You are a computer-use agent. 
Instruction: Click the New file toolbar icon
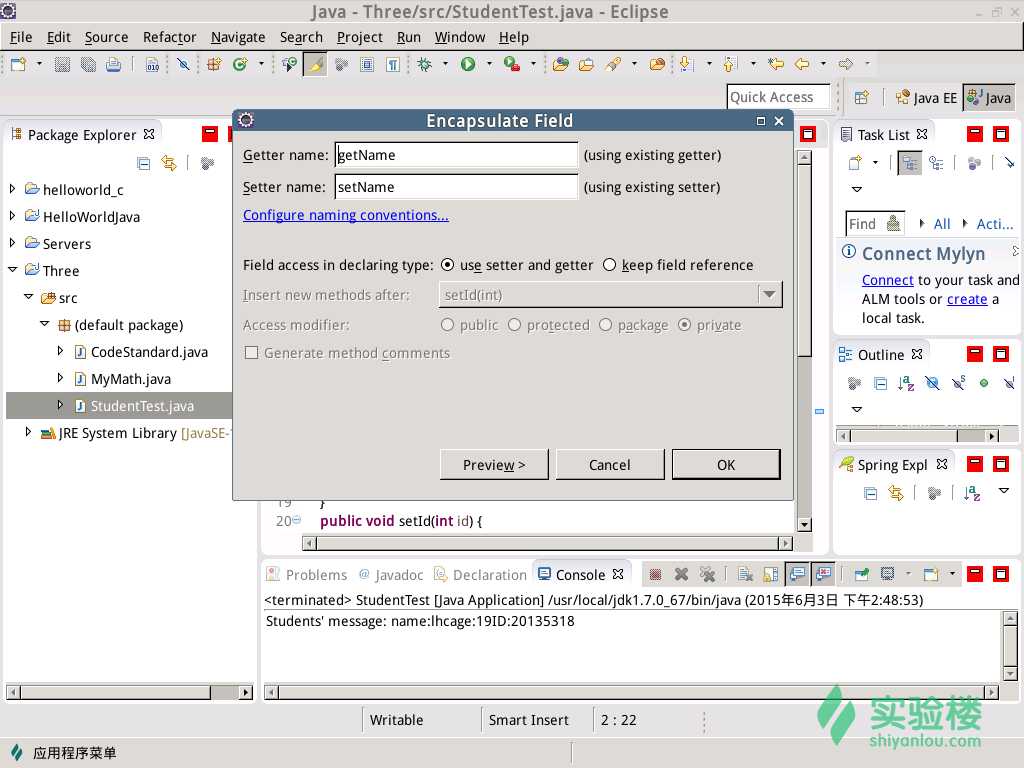(x=18, y=64)
